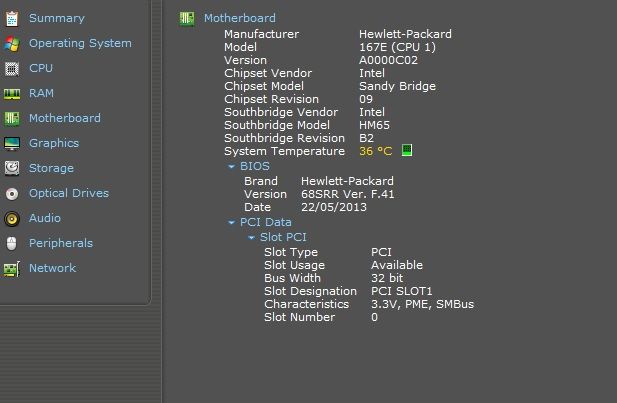Viewport: 617px width, 403px height.
Task: Click the Summary sidebar icon
Action: [x=12, y=18]
